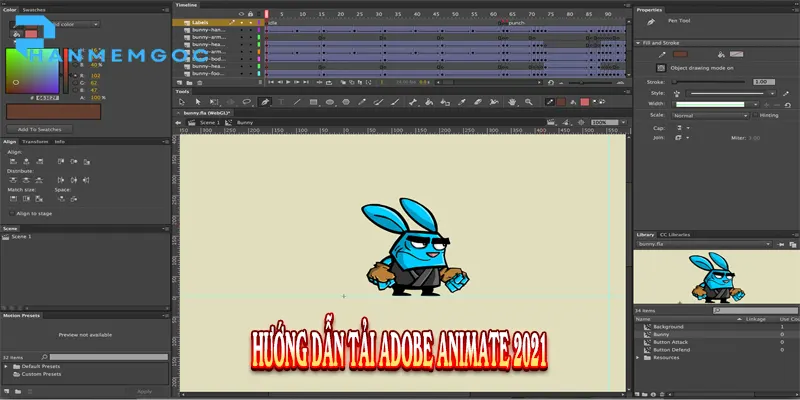Select the Rectangle tool

tap(313, 102)
